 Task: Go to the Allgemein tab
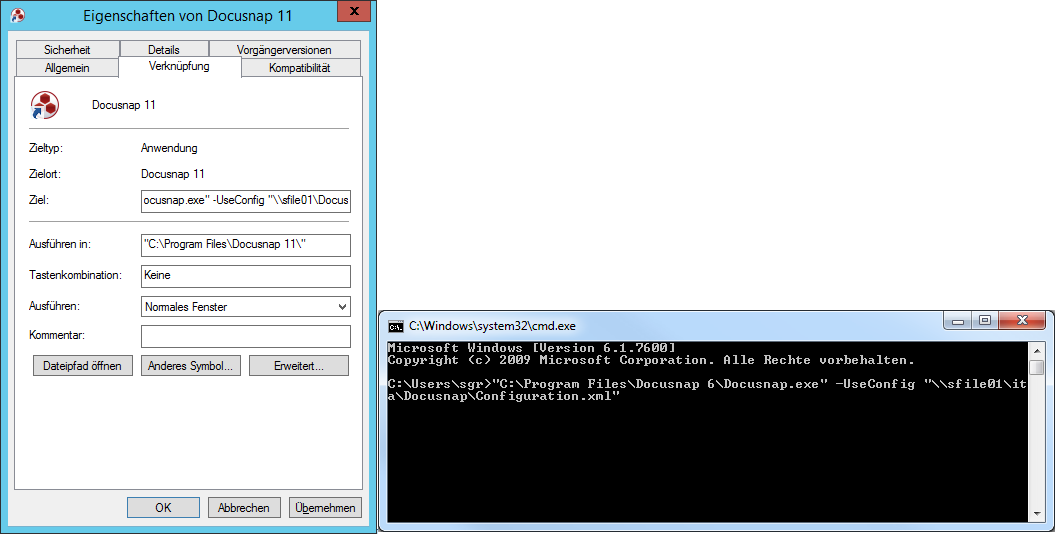pos(67,68)
